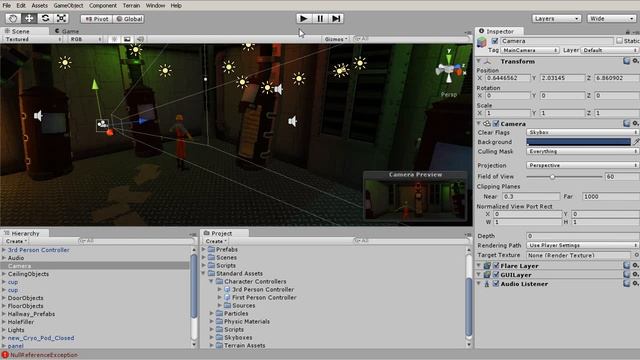The image size is (640, 360).
Task: Toggle the Camera object active checkbox
Action: click(x=495, y=41)
